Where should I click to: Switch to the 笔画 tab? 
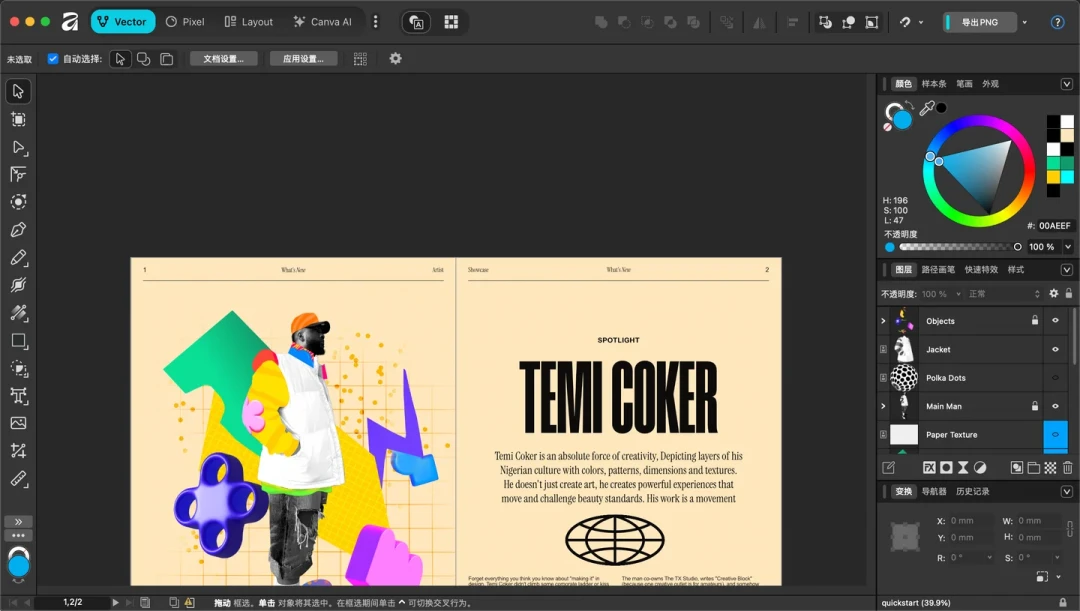coord(964,84)
